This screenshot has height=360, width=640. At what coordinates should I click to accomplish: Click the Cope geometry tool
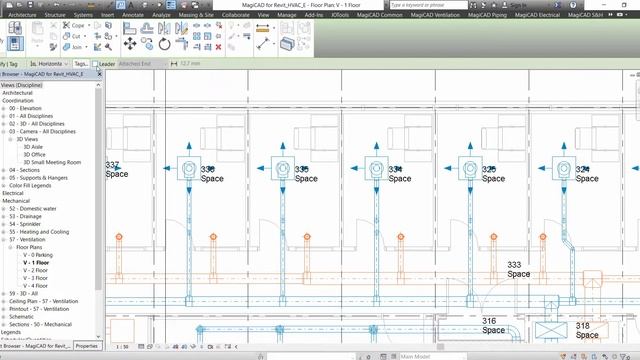click(73, 25)
